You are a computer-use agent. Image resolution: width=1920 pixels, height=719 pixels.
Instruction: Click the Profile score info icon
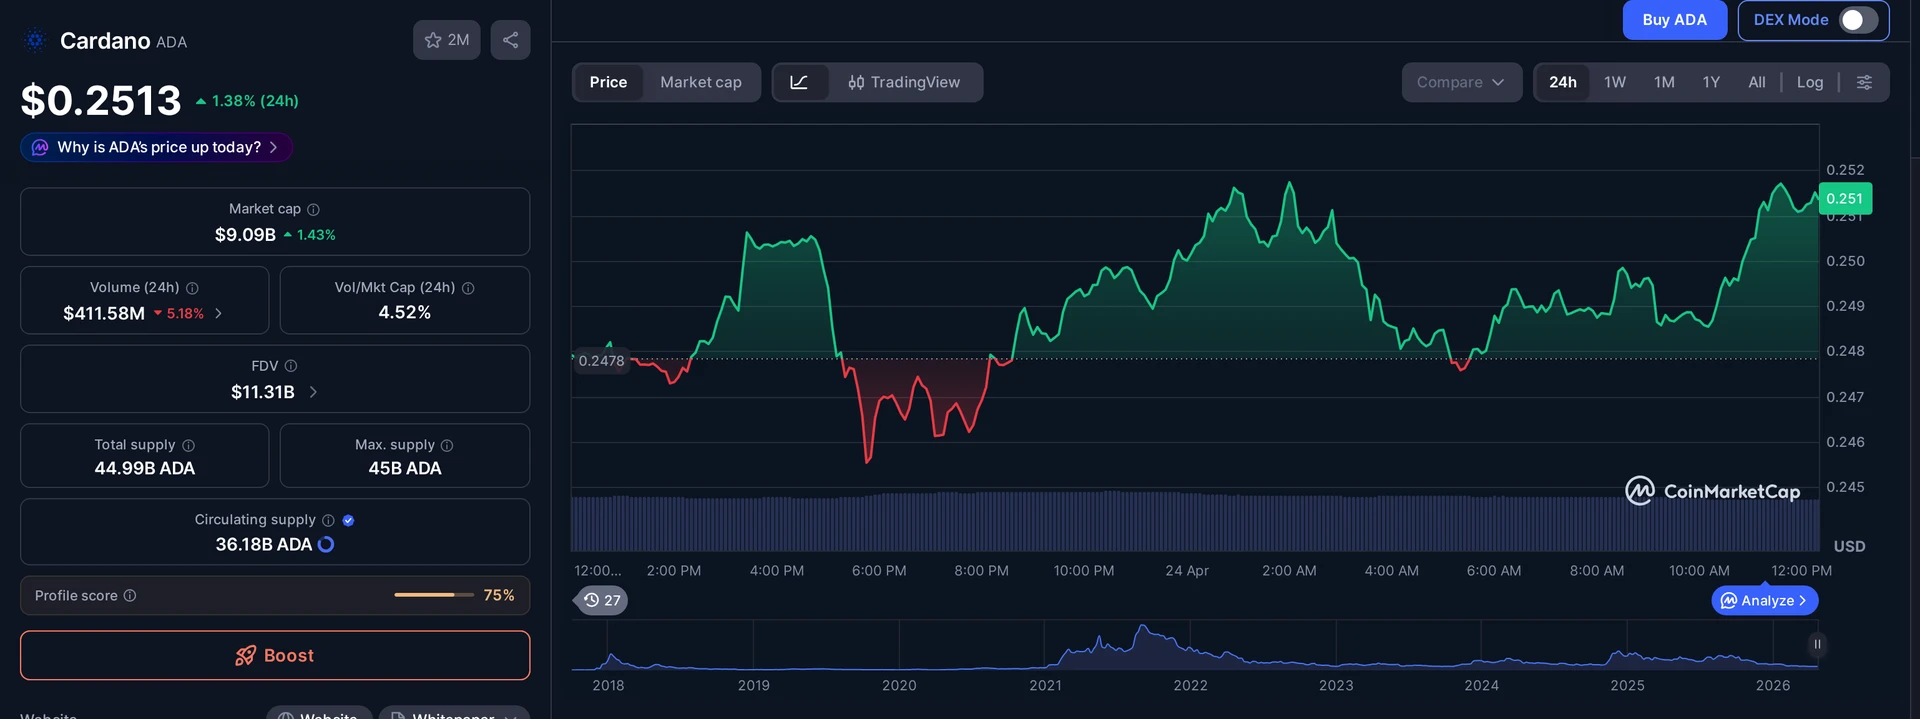pos(130,596)
